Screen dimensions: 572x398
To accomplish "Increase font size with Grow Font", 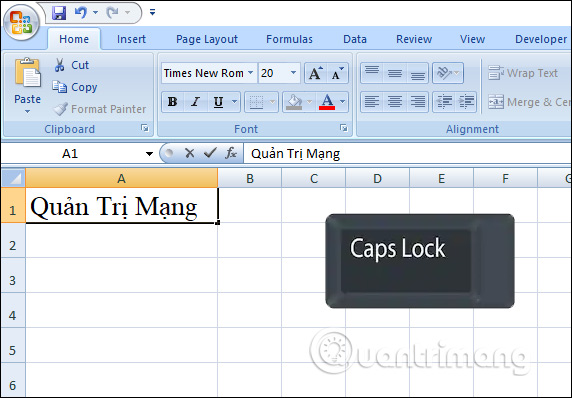I will [316, 73].
